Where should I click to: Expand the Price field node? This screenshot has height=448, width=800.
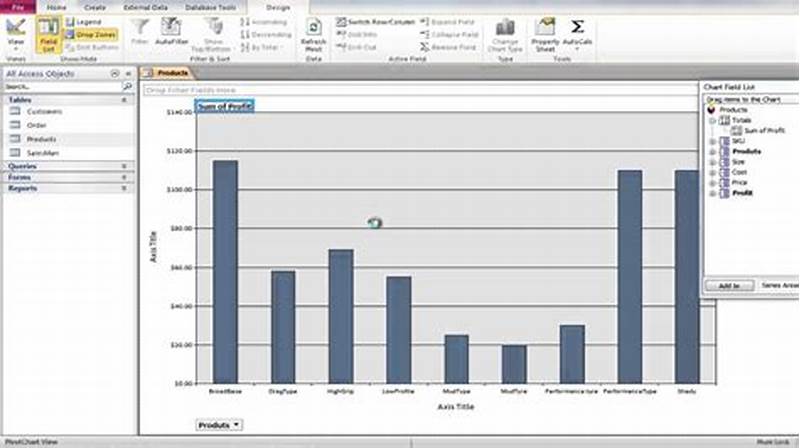click(x=713, y=183)
